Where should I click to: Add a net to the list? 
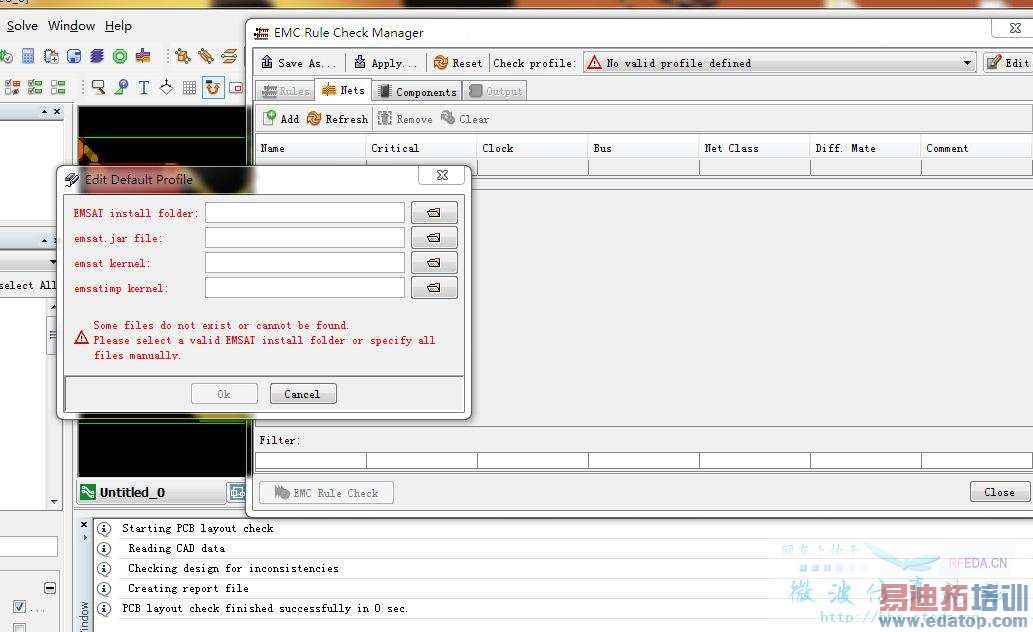coord(281,119)
